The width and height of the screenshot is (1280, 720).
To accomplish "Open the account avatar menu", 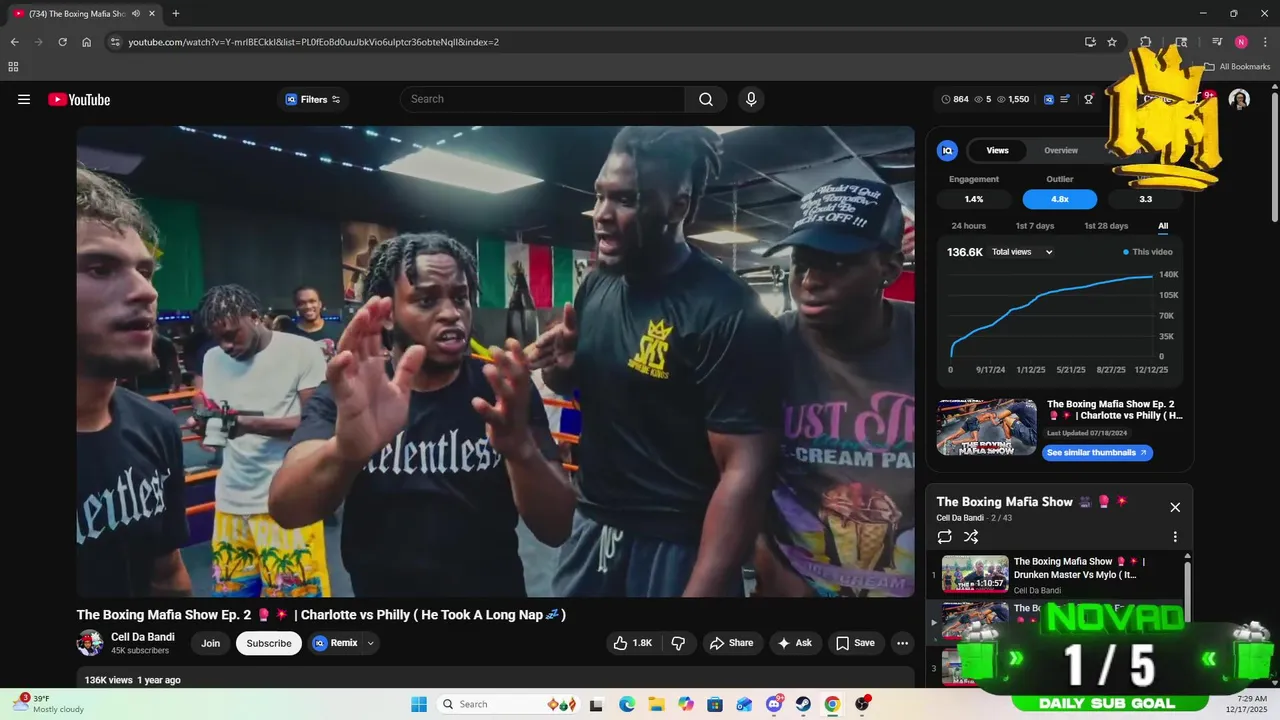I will (1239, 99).
